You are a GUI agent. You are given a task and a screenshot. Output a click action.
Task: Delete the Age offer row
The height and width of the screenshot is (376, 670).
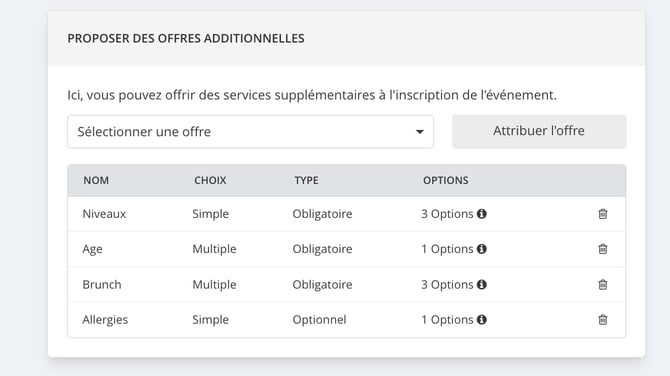(x=602, y=249)
